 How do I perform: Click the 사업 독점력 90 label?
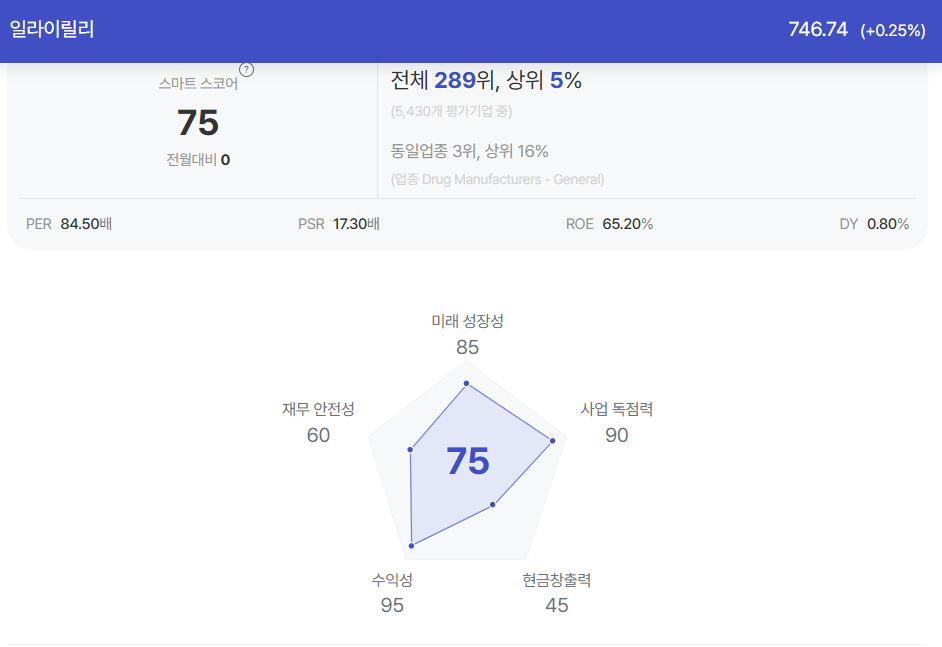616,422
